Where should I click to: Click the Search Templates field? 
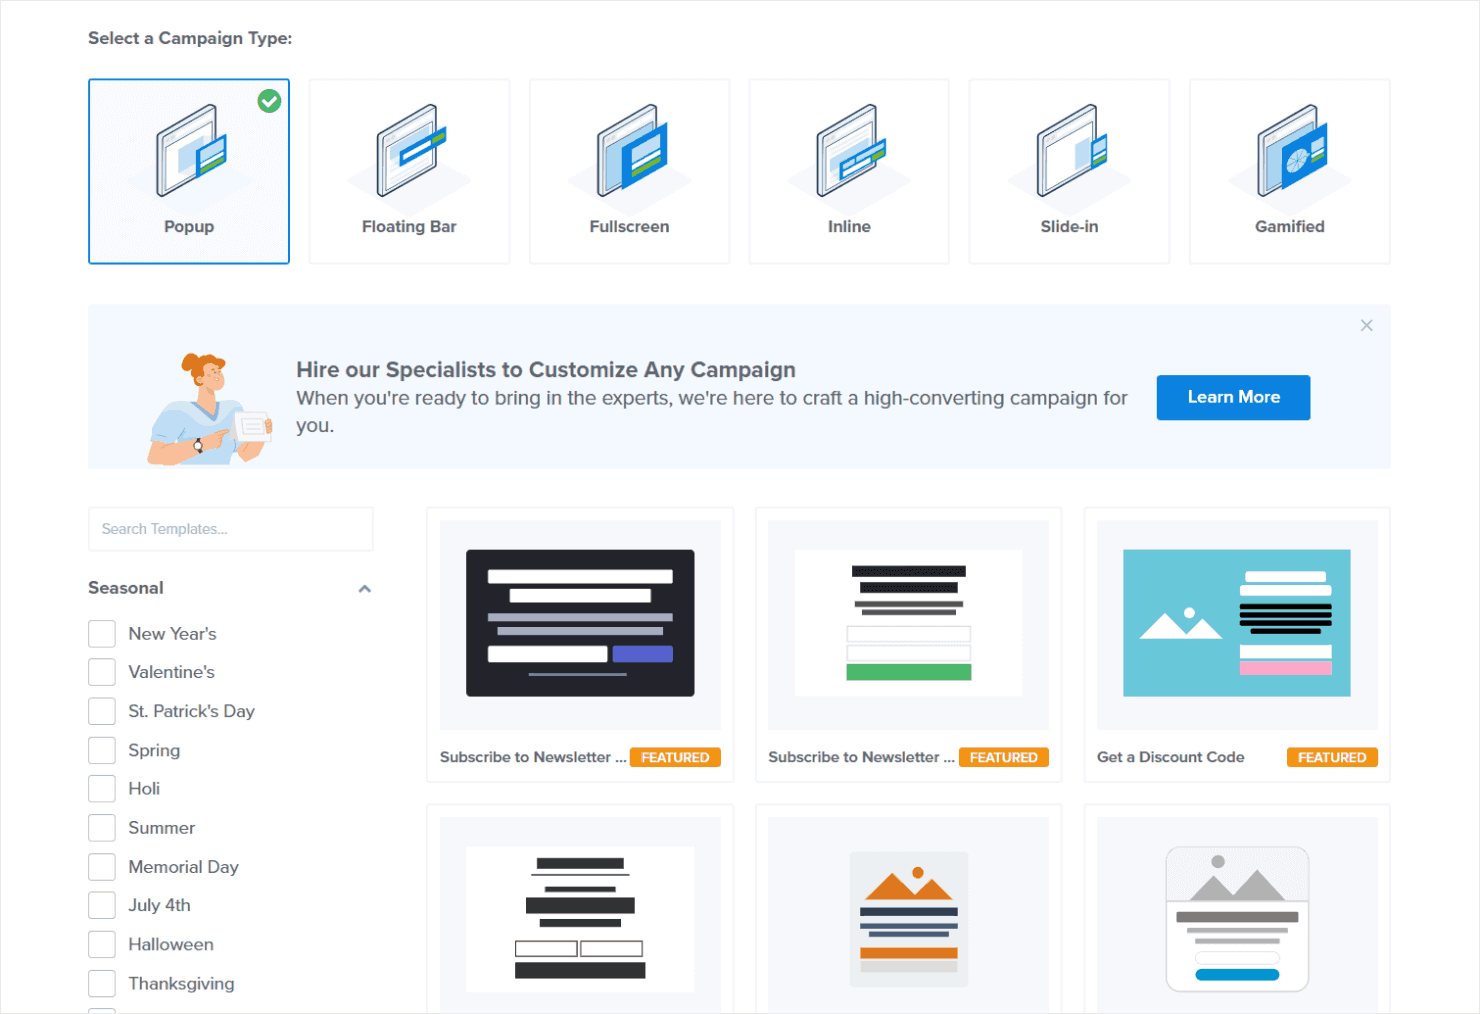[x=230, y=529]
